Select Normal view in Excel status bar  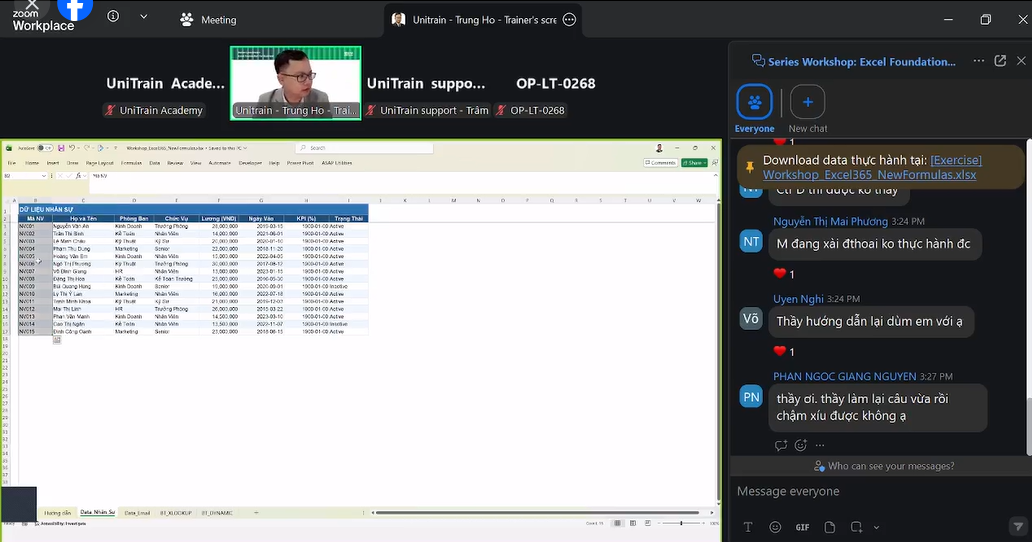[617, 523]
